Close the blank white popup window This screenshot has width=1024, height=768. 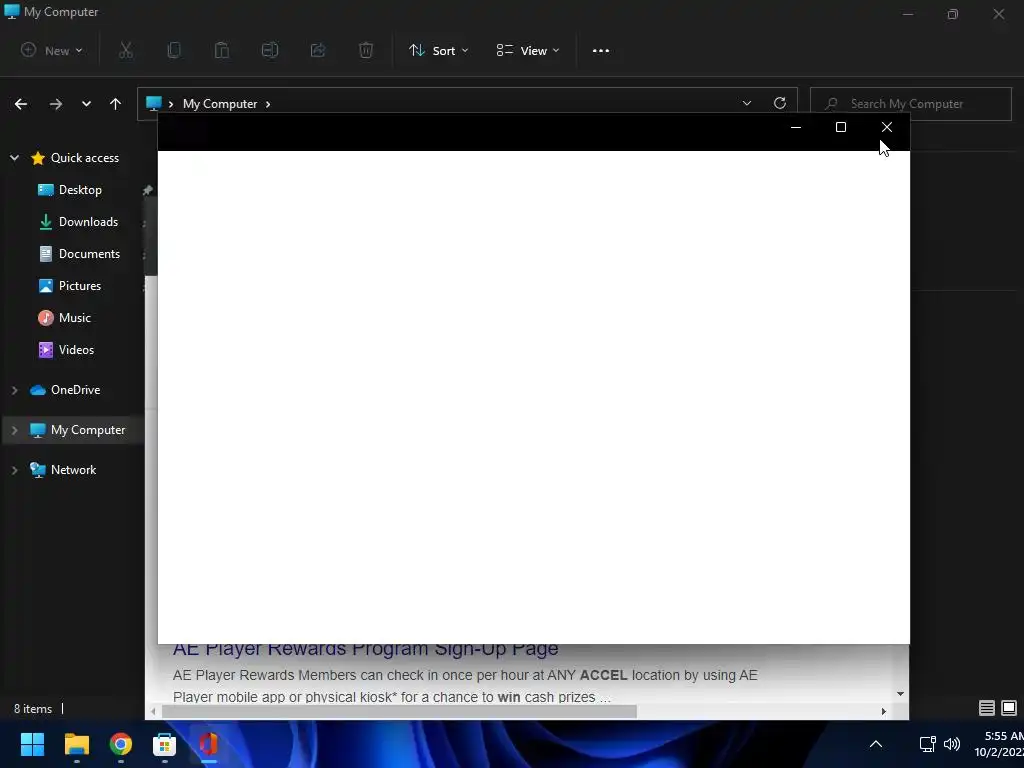tap(886, 127)
